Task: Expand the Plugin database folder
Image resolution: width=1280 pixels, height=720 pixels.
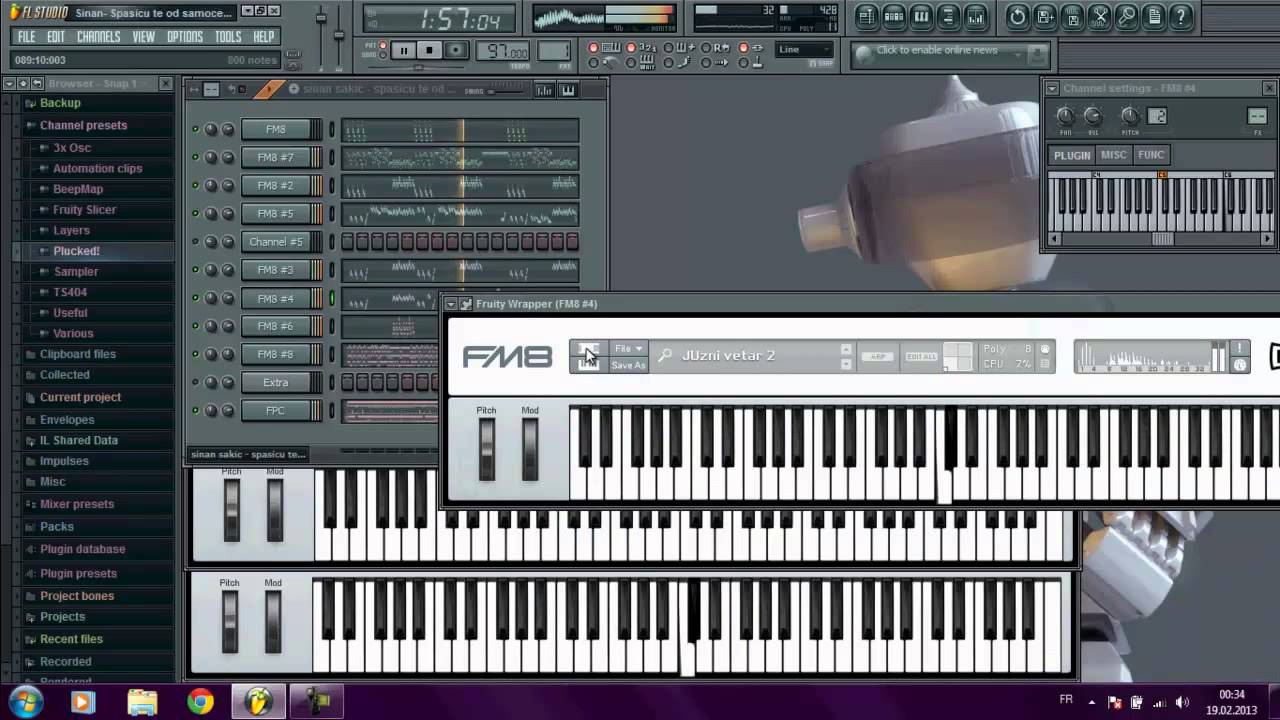Action: (x=82, y=549)
